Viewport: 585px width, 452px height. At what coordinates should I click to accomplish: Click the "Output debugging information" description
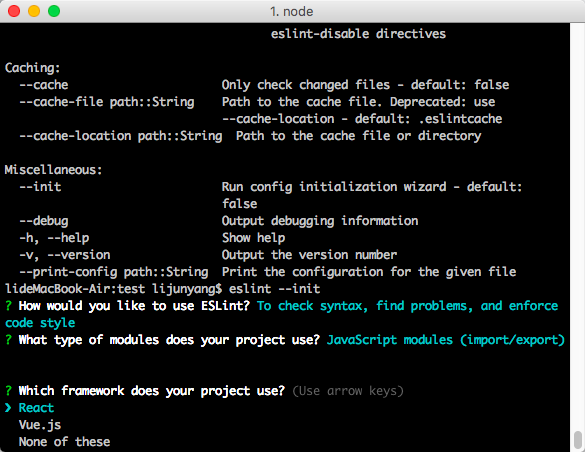(320, 221)
